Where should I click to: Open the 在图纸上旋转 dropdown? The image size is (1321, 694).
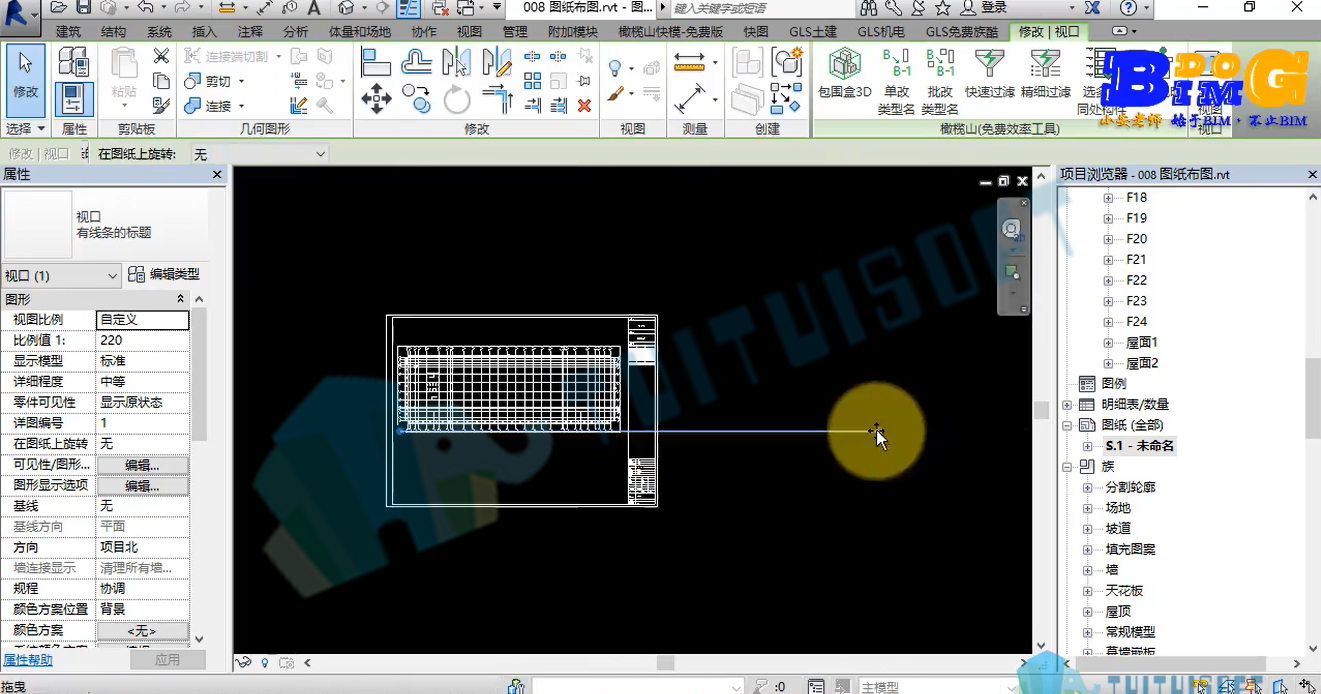259,154
